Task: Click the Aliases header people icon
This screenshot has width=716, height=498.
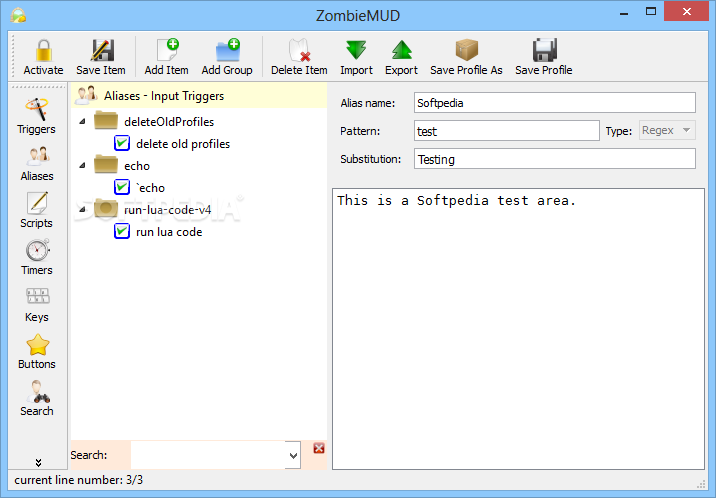Action: [x=87, y=94]
